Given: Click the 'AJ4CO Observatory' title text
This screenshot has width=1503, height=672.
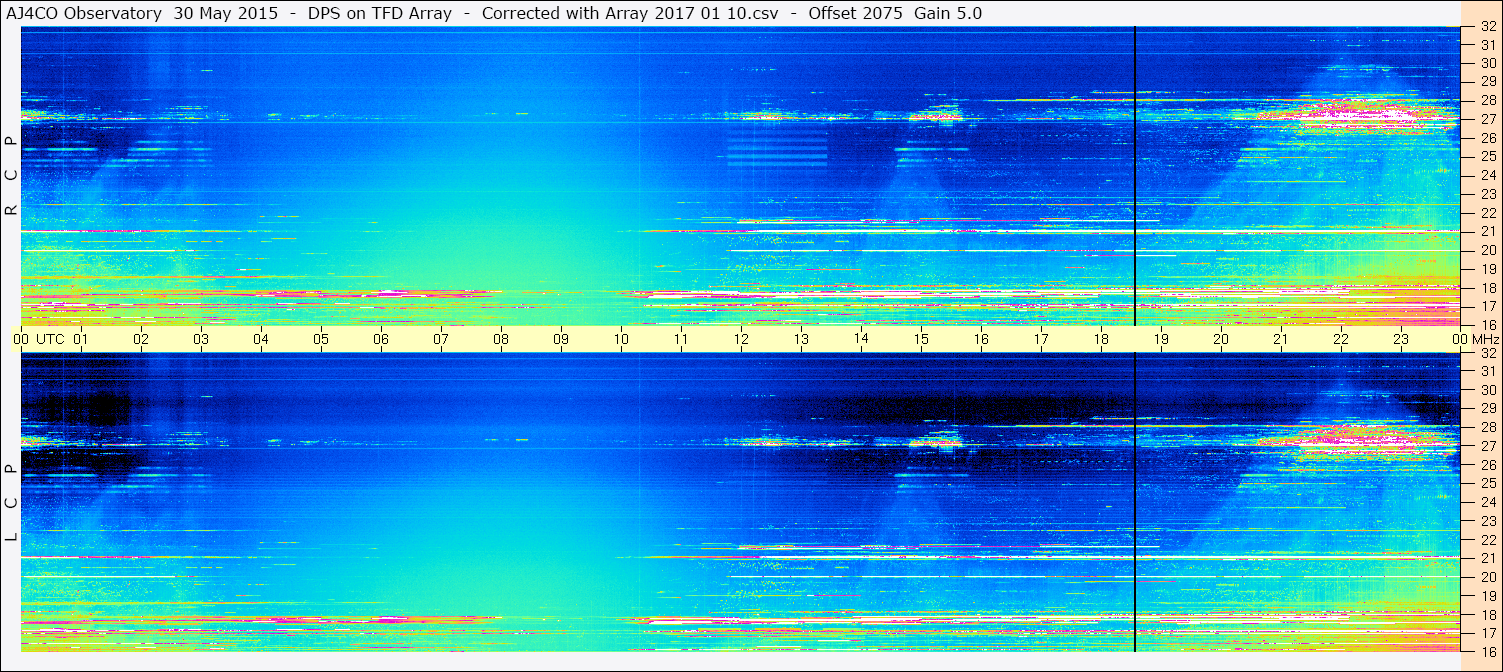Looking at the screenshot, I should [85, 14].
